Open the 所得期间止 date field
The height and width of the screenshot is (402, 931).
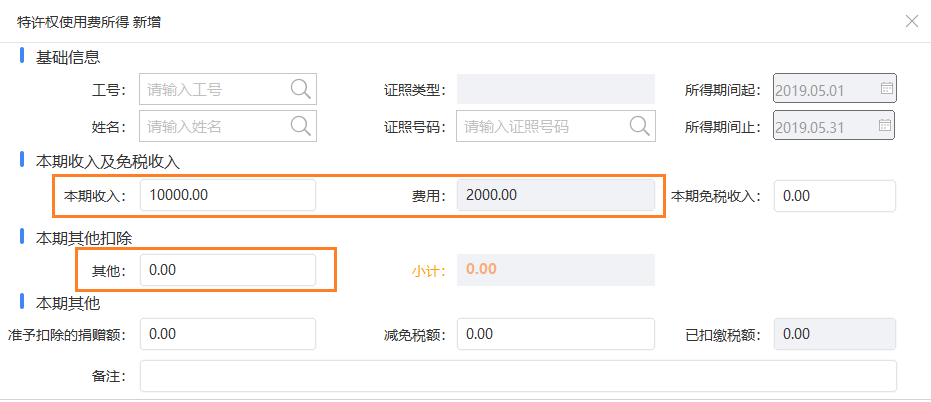click(x=834, y=126)
